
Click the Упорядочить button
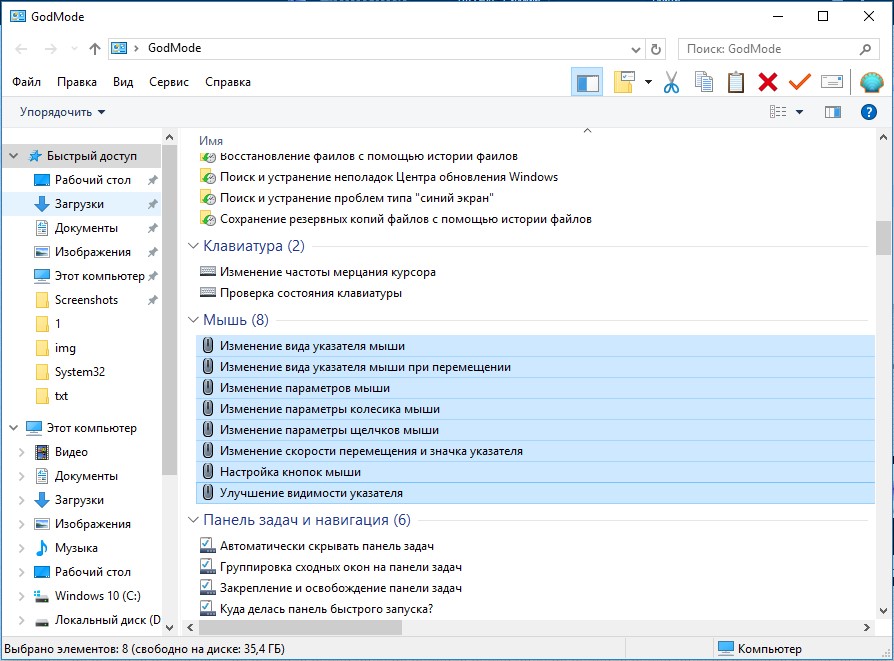pyautogui.click(x=62, y=112)
